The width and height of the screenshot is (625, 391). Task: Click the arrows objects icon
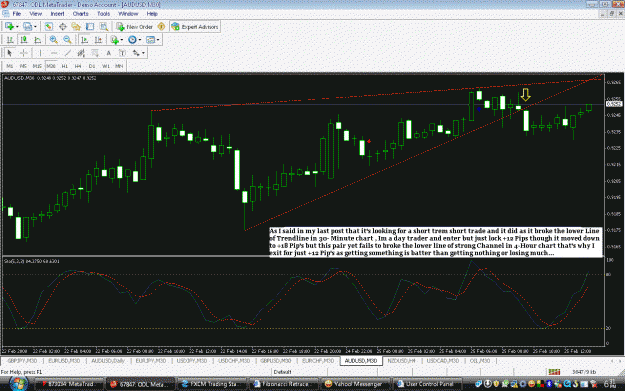click(136, 53)
